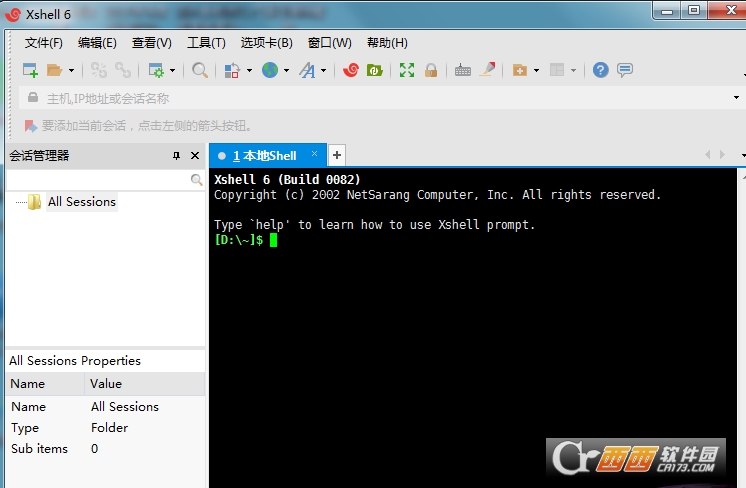Expand the Properties icon dropdown arrow
Image resolution: width=746 pixels, height=488 pixels.
172,70
